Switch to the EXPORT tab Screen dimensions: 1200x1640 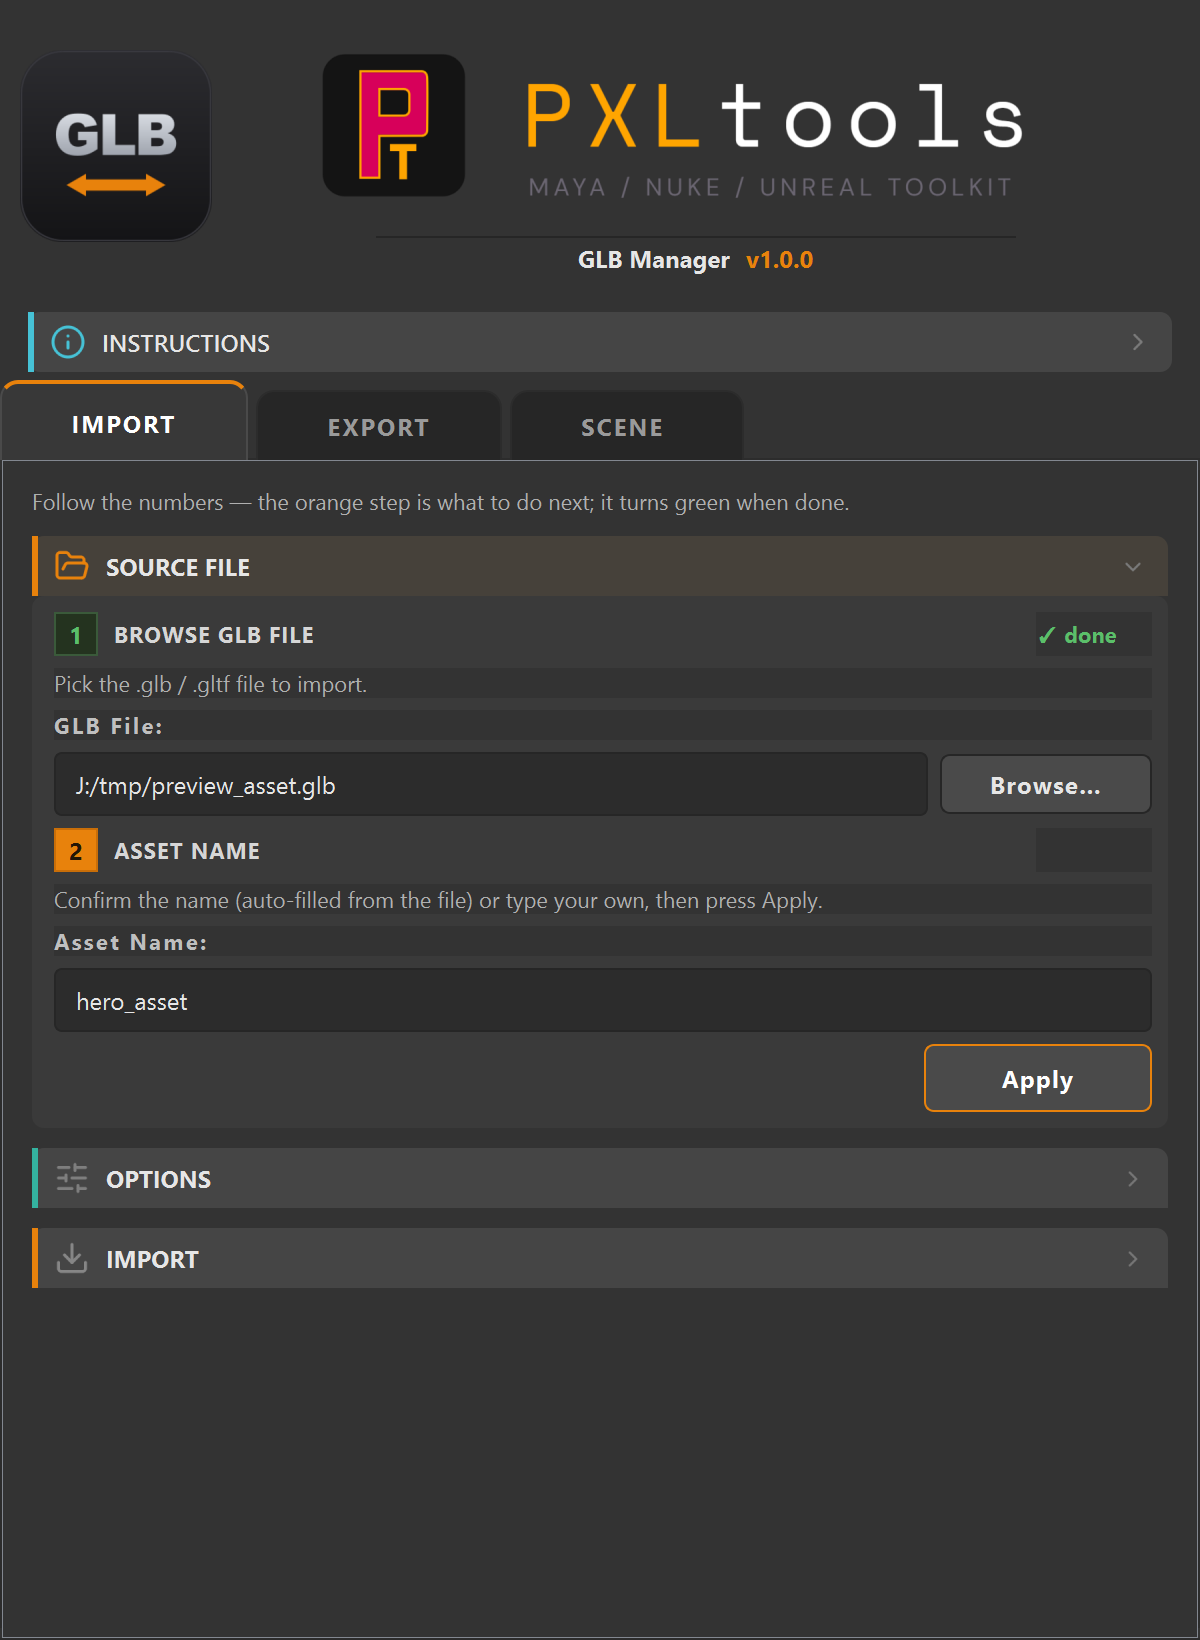379,426
